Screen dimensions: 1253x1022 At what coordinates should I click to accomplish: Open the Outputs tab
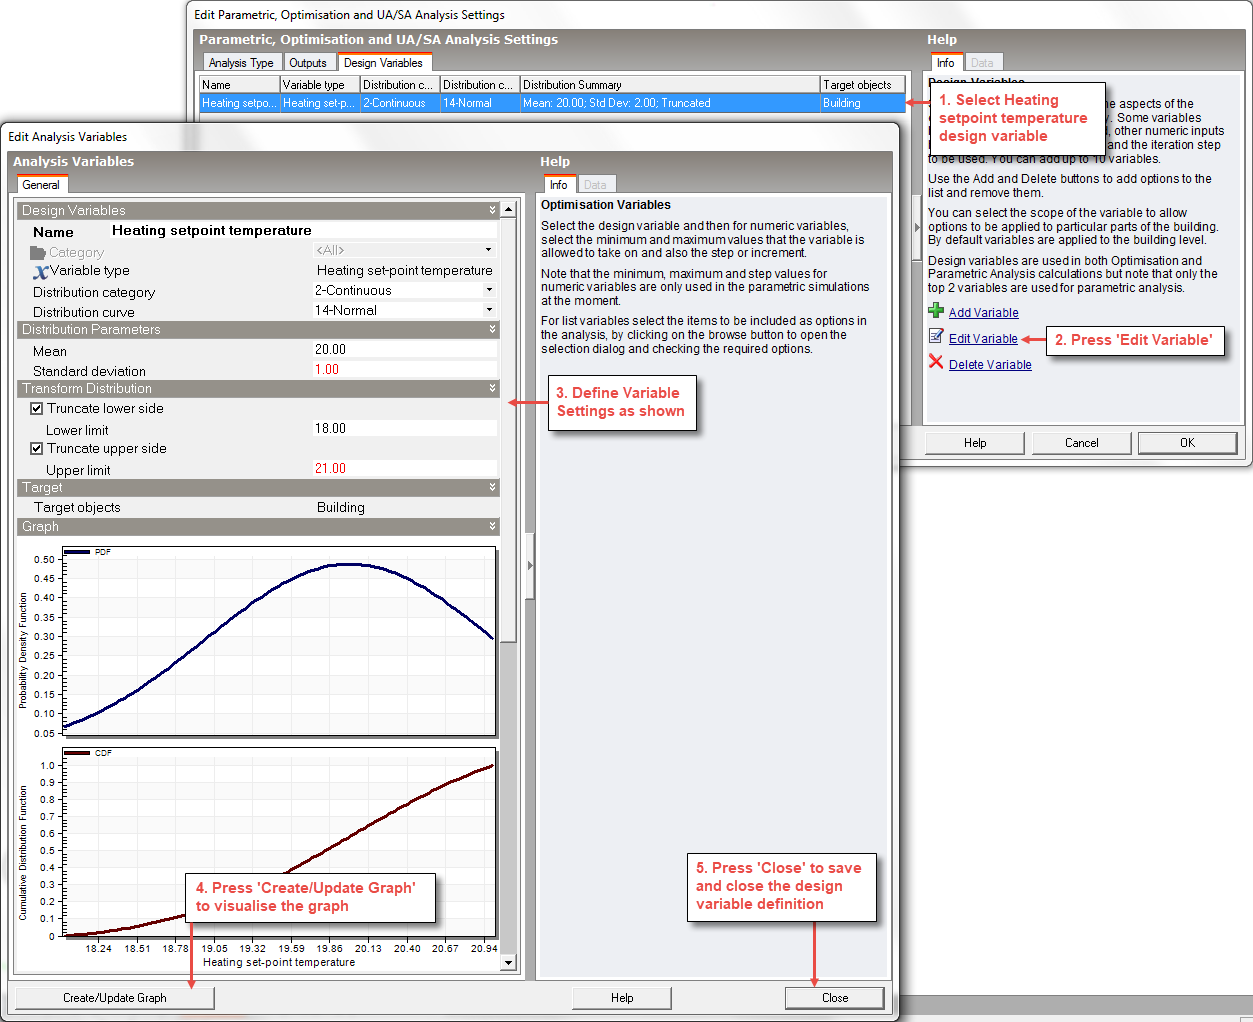[308, 63]
